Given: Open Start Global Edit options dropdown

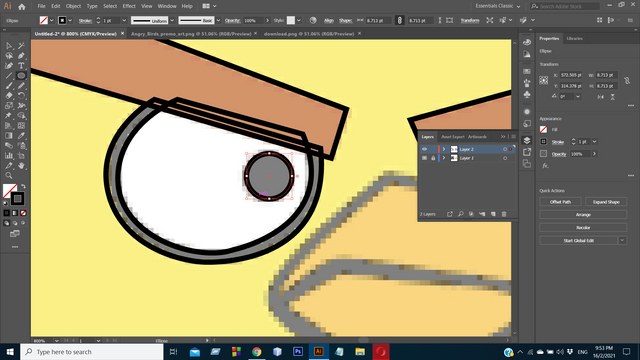Looking at the screenshot, I should click(622, 240).
